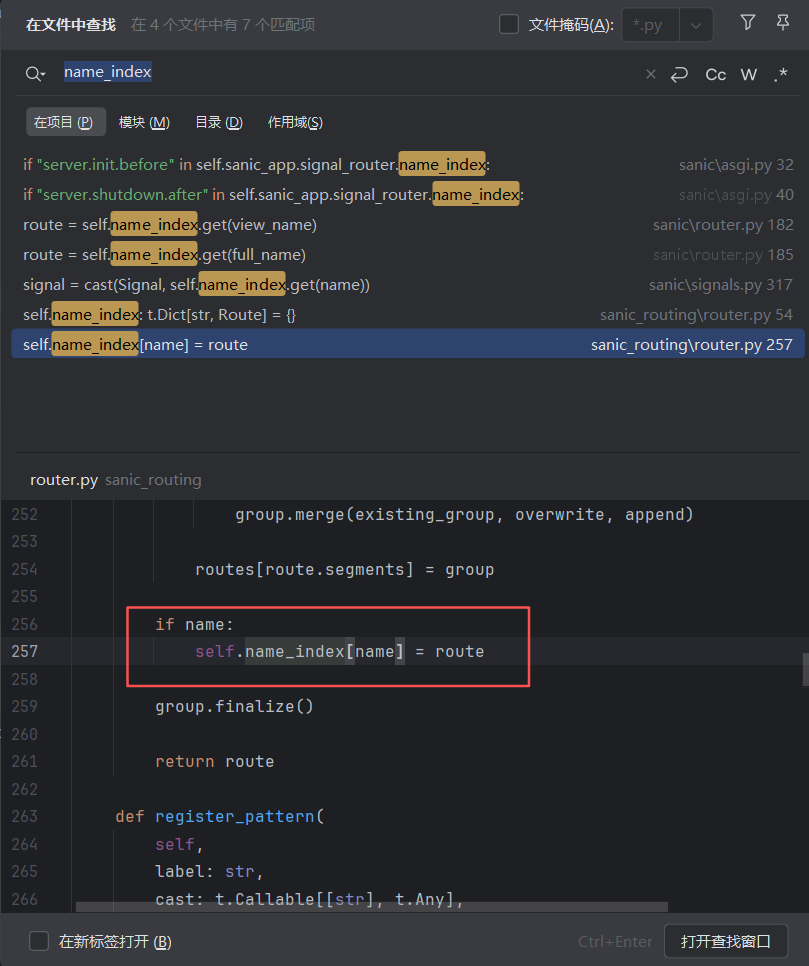Click the horizontal scrollbar in code preview
This screenshot has height=966, width=809.
(x=370, y=907)
